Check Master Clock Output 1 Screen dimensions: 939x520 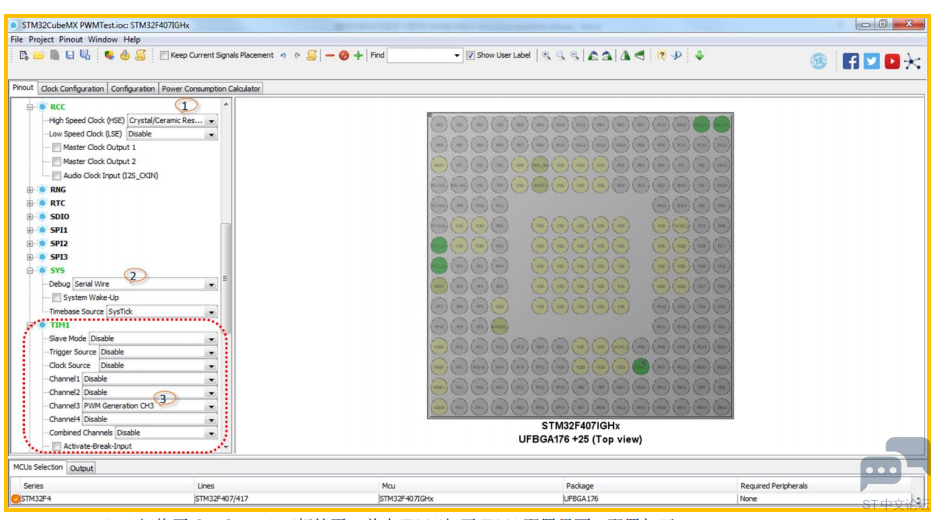pyautogui.click(x=56, y=147)
